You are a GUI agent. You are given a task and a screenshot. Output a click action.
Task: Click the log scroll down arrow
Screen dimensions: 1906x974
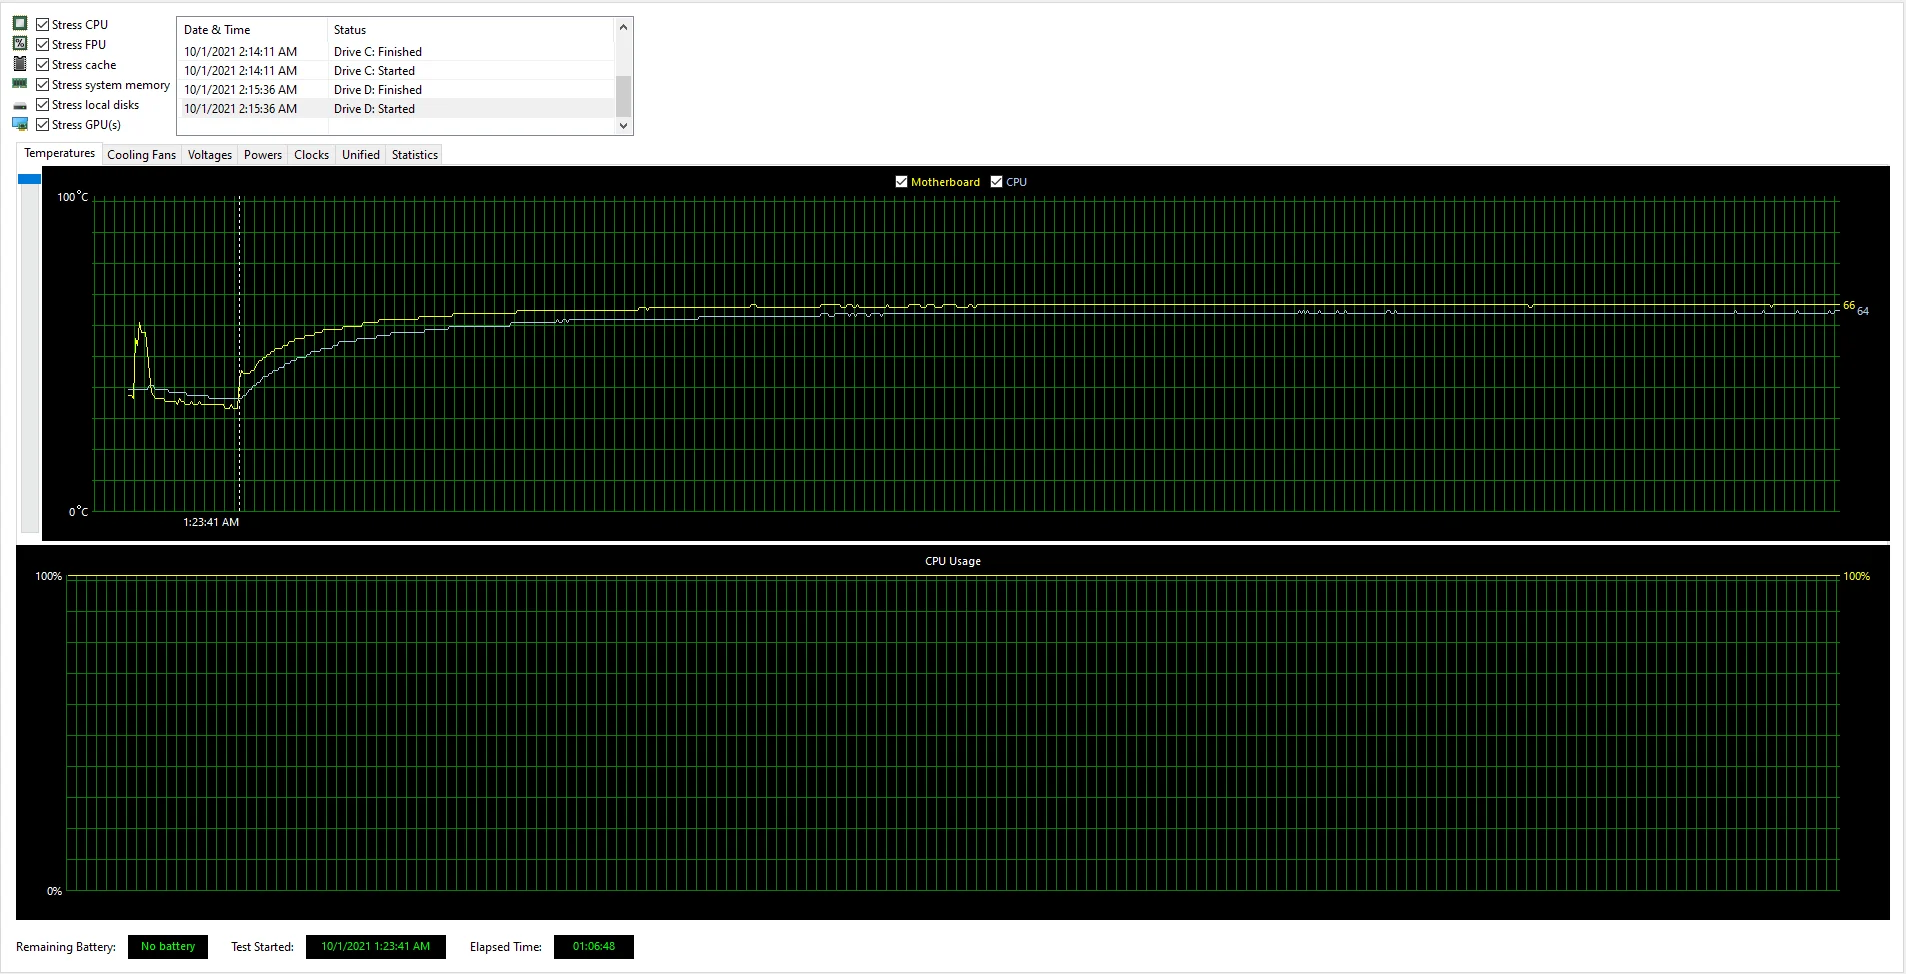coord(623,126)
